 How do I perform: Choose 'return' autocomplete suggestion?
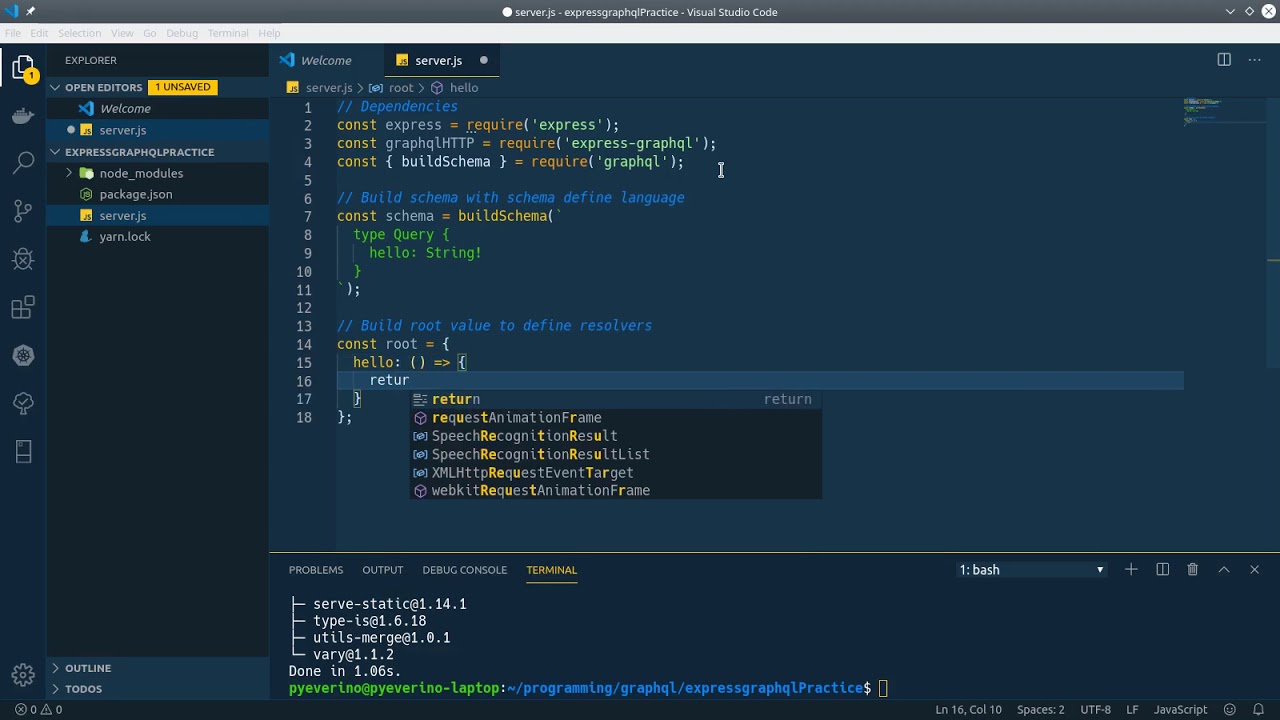point(616,399)
